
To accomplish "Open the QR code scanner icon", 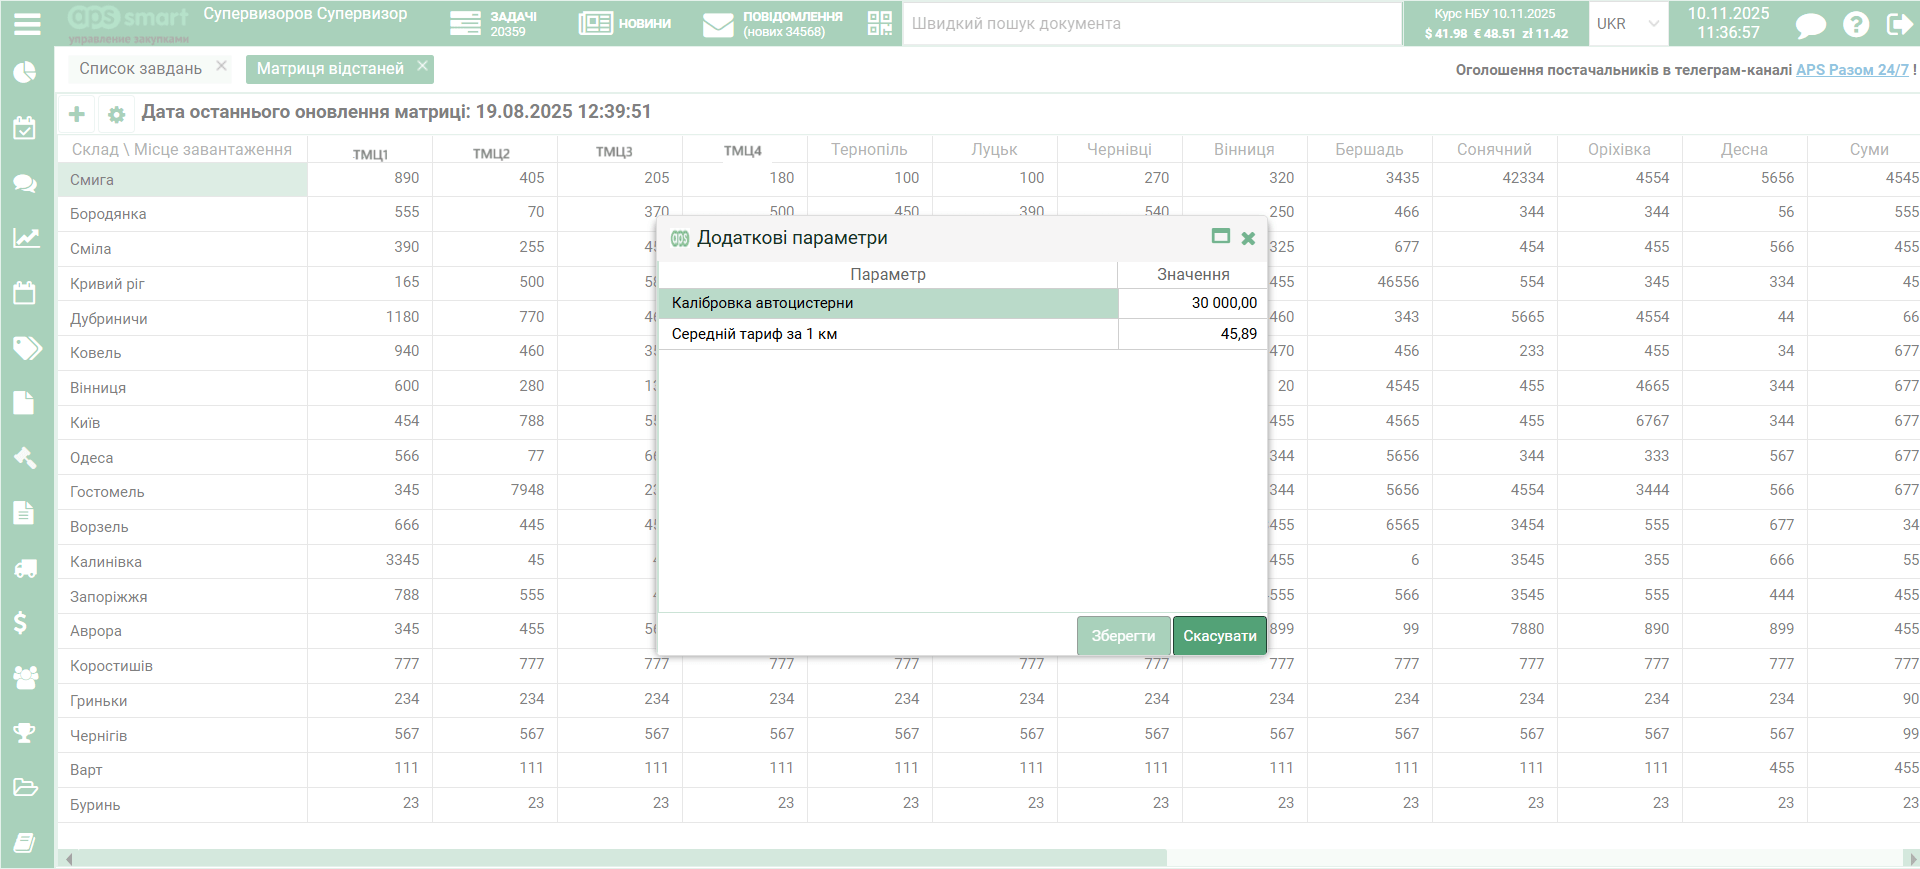I will [x=879, y=23].
